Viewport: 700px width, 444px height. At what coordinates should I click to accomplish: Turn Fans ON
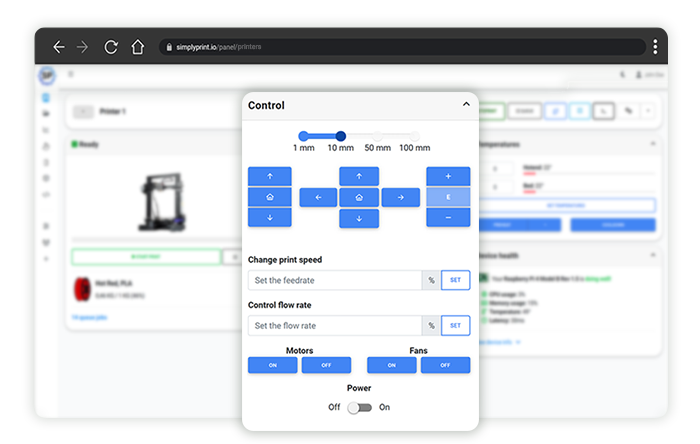392,365
